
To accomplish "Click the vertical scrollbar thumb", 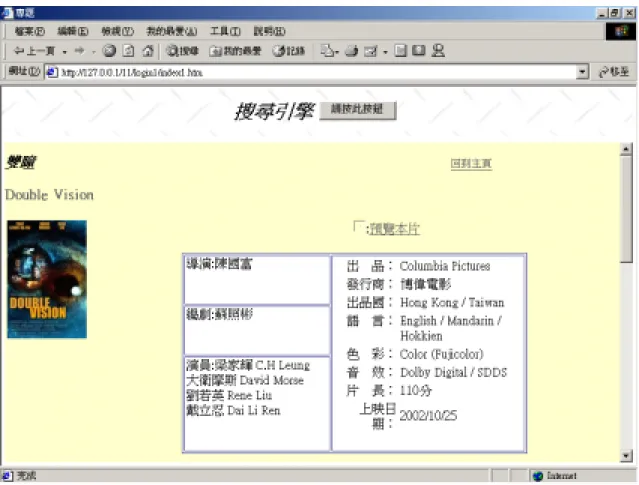I will [626, 209].
